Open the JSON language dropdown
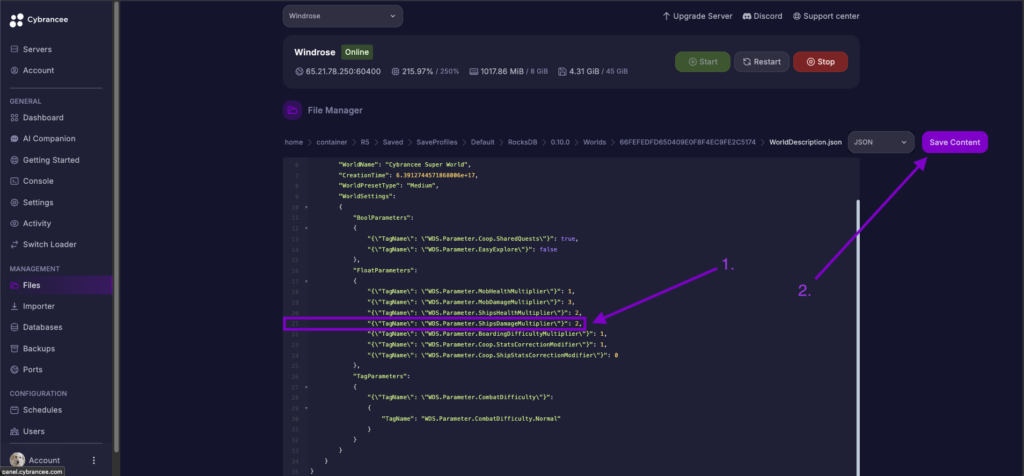The height and width of the screenshot is (476, 1024). pos(880,143)
